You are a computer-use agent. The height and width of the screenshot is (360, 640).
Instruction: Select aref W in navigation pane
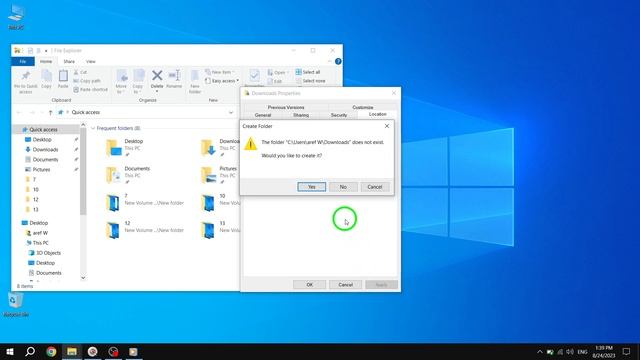coord(40,233)
